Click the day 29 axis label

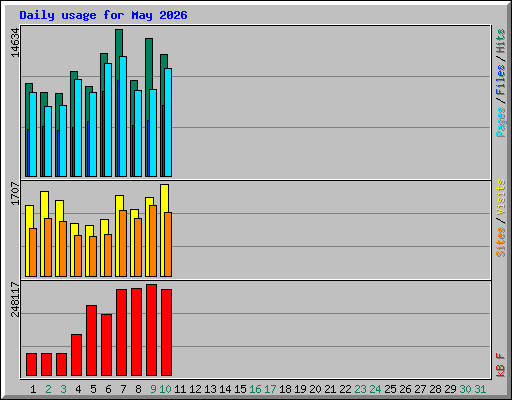coord(450,389)
